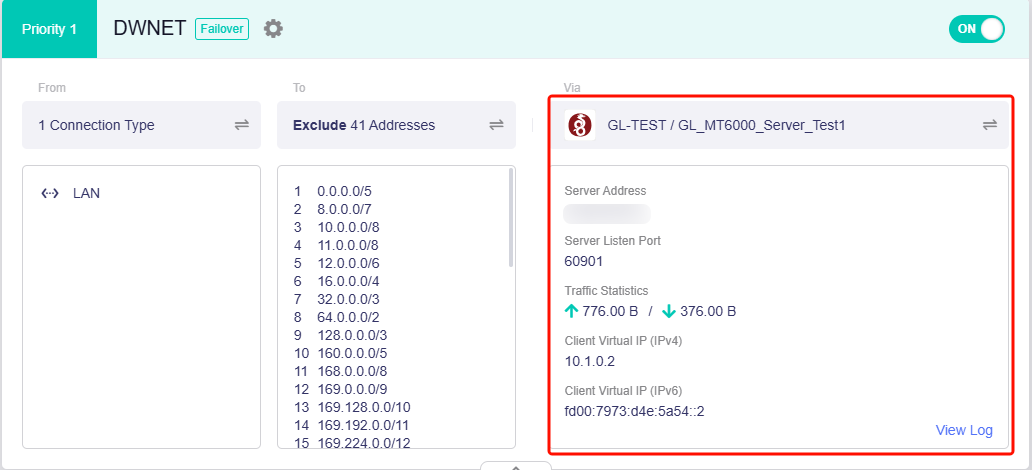Image resolution: width=1032 pixels, height=470 pixels.
Task: Click the swap arrows in Exclude Addresses box
Action: coord(496,125)
